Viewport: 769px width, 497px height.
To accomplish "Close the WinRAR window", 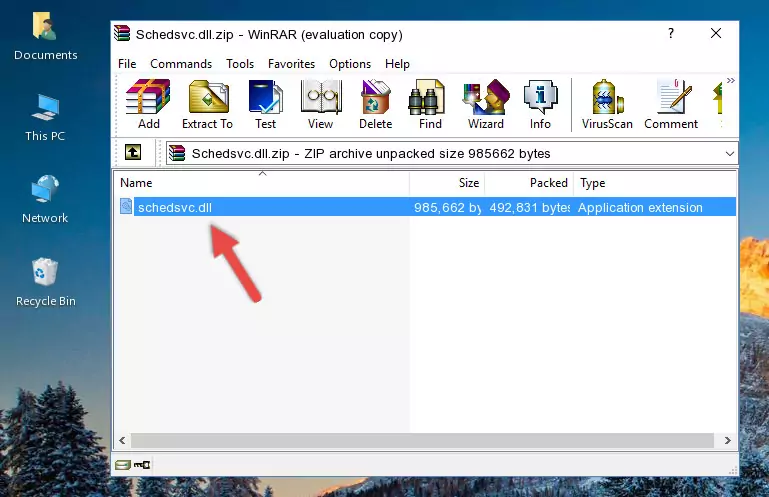I will [x=716, y=33].
